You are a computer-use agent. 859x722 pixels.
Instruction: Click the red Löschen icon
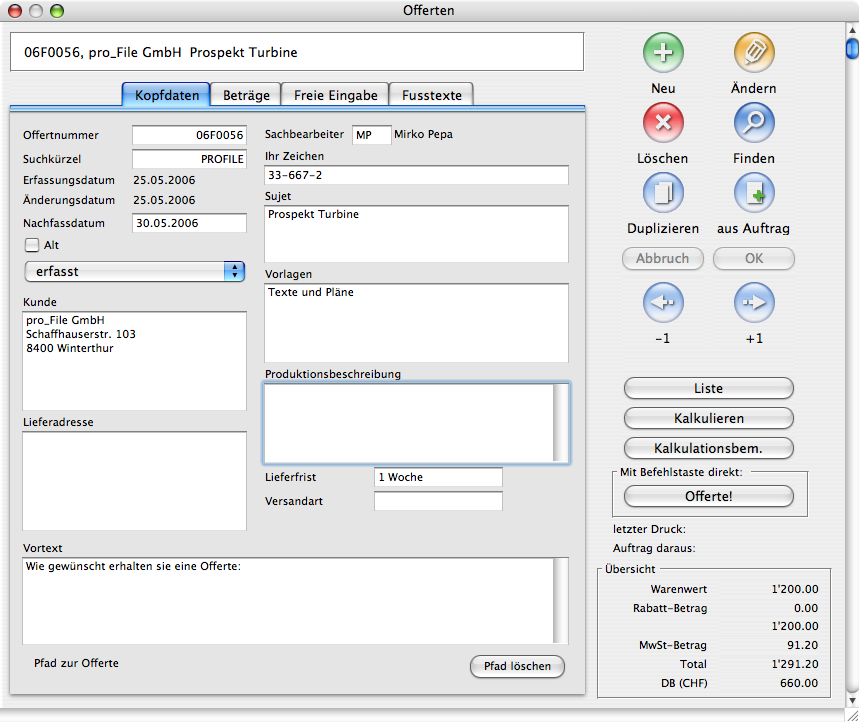(662, 123)
